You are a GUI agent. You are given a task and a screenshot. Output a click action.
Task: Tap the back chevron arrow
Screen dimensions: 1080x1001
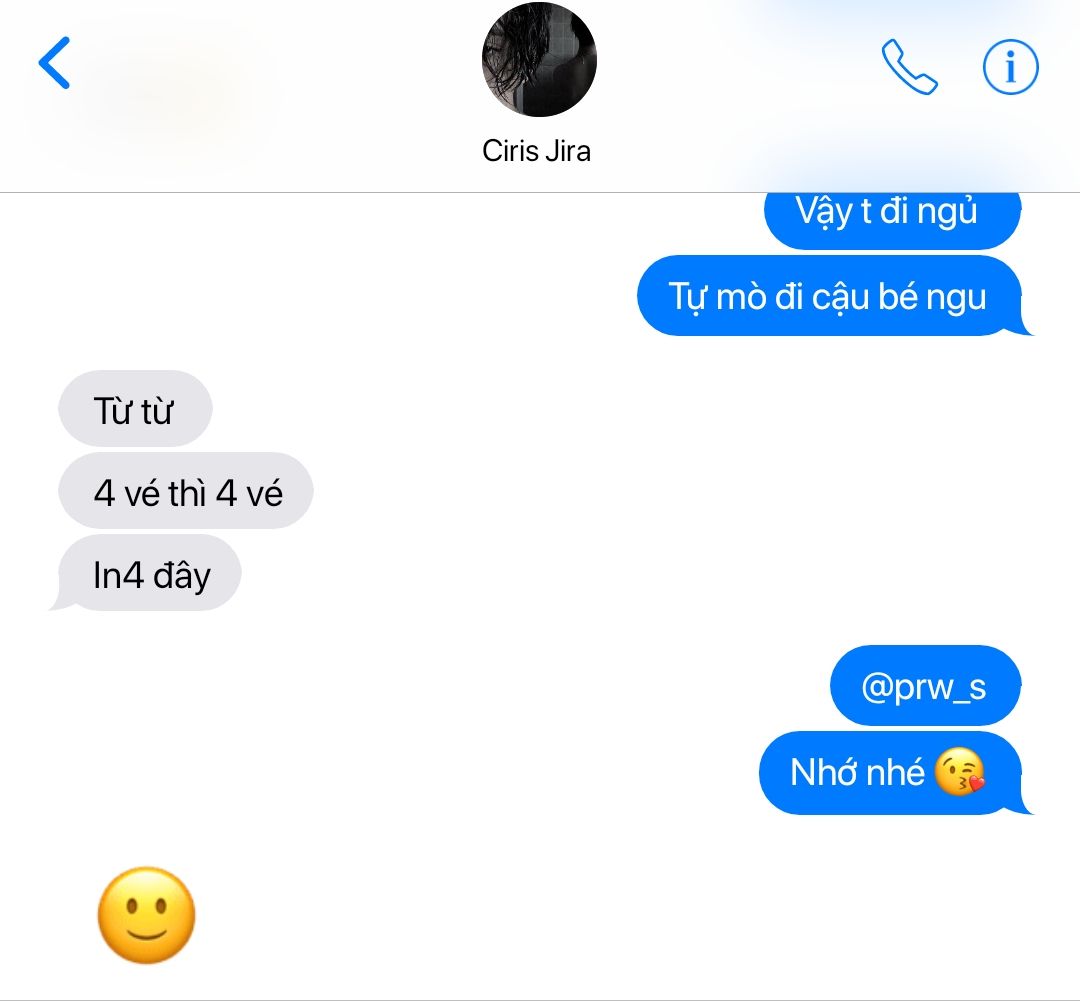(x=54, y=63)
